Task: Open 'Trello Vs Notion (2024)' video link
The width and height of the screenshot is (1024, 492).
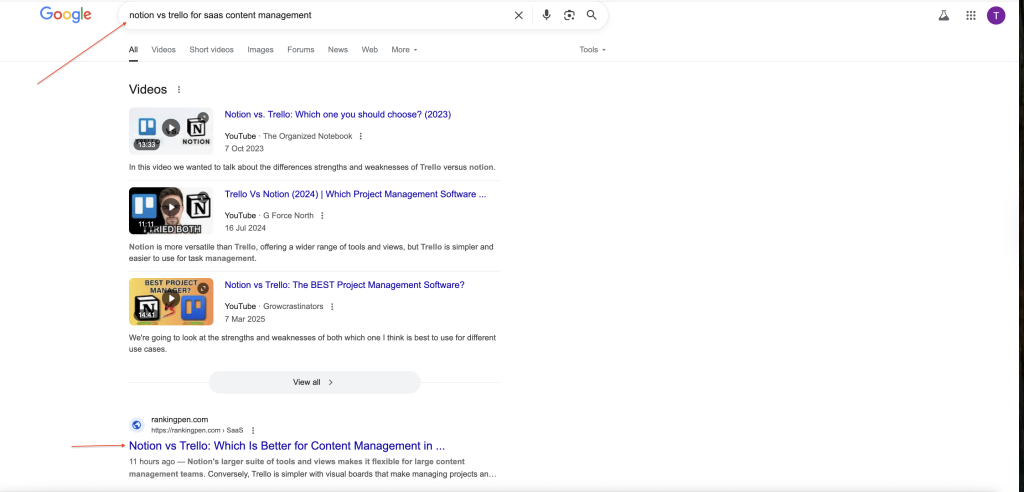Action: 355,194
